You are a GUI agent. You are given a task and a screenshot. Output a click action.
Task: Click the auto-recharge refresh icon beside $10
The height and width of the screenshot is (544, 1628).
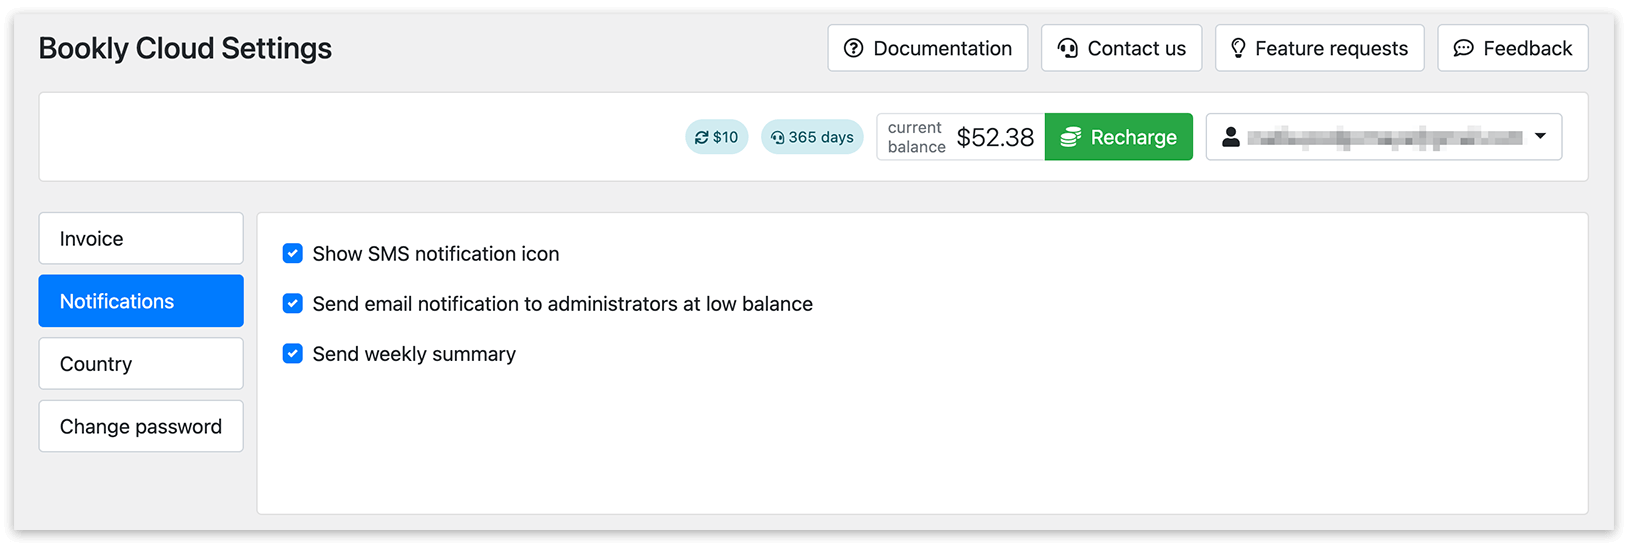701,137
